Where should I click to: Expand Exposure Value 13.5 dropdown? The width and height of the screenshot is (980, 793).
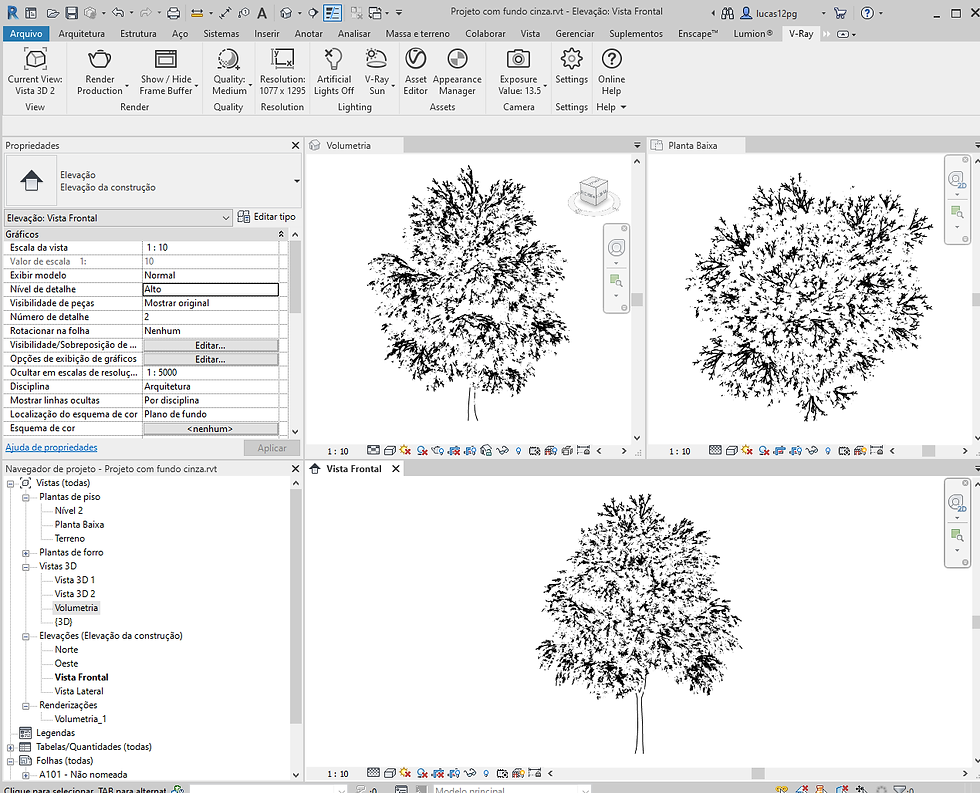(x=545, y=85)
